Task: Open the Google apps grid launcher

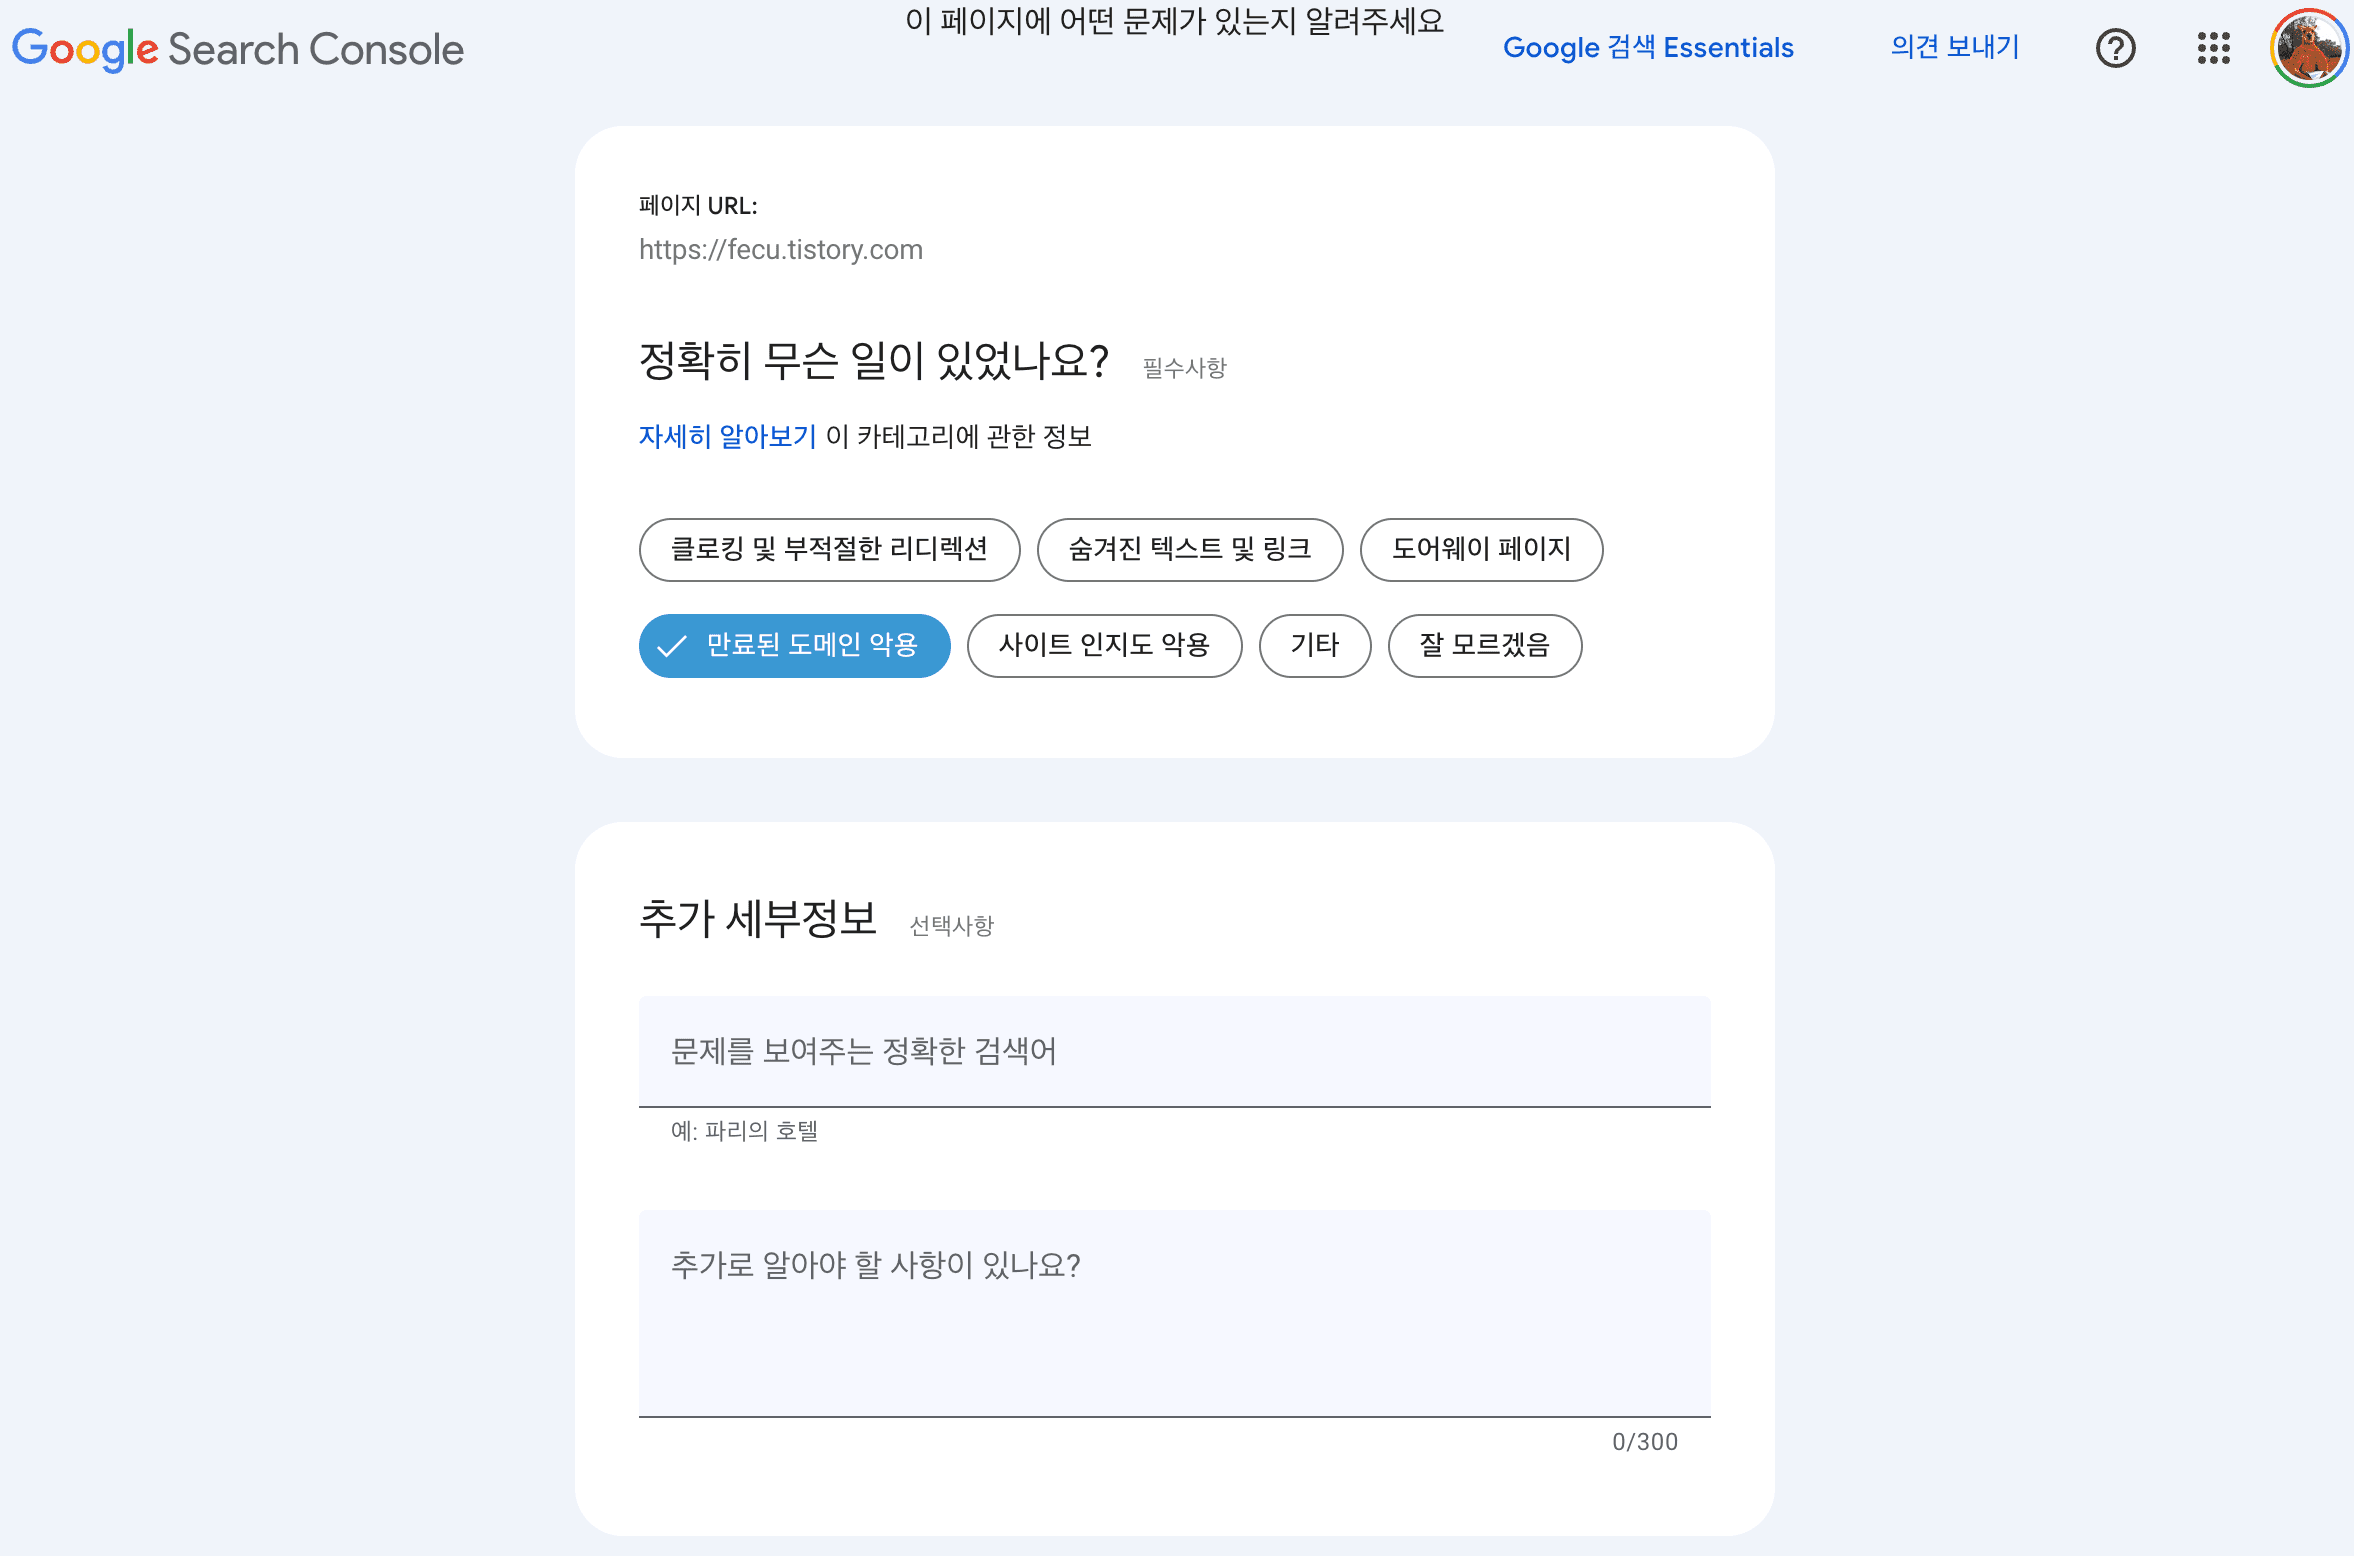Action: (x=2216, y=48)
